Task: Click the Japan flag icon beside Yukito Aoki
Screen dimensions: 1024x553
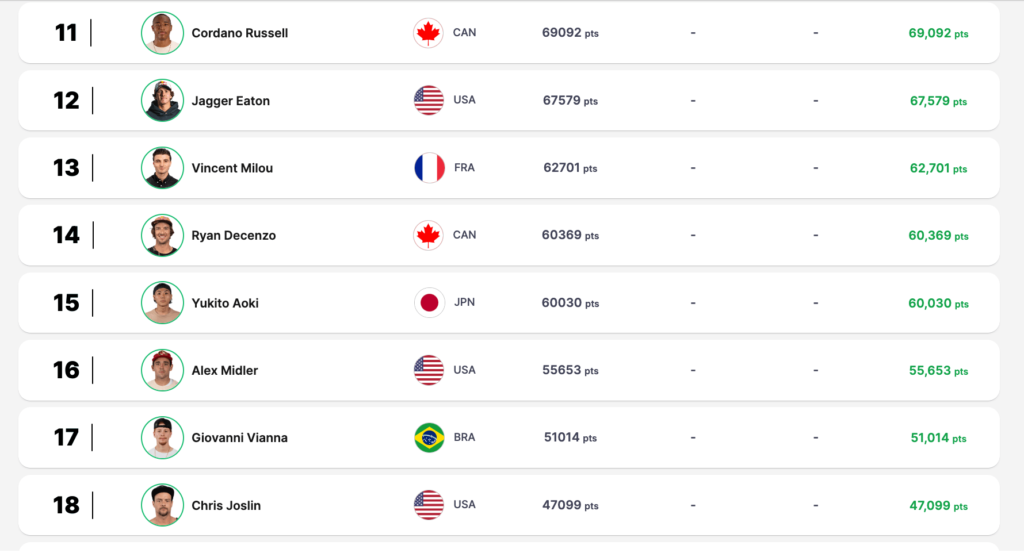Action: [429, 303]
